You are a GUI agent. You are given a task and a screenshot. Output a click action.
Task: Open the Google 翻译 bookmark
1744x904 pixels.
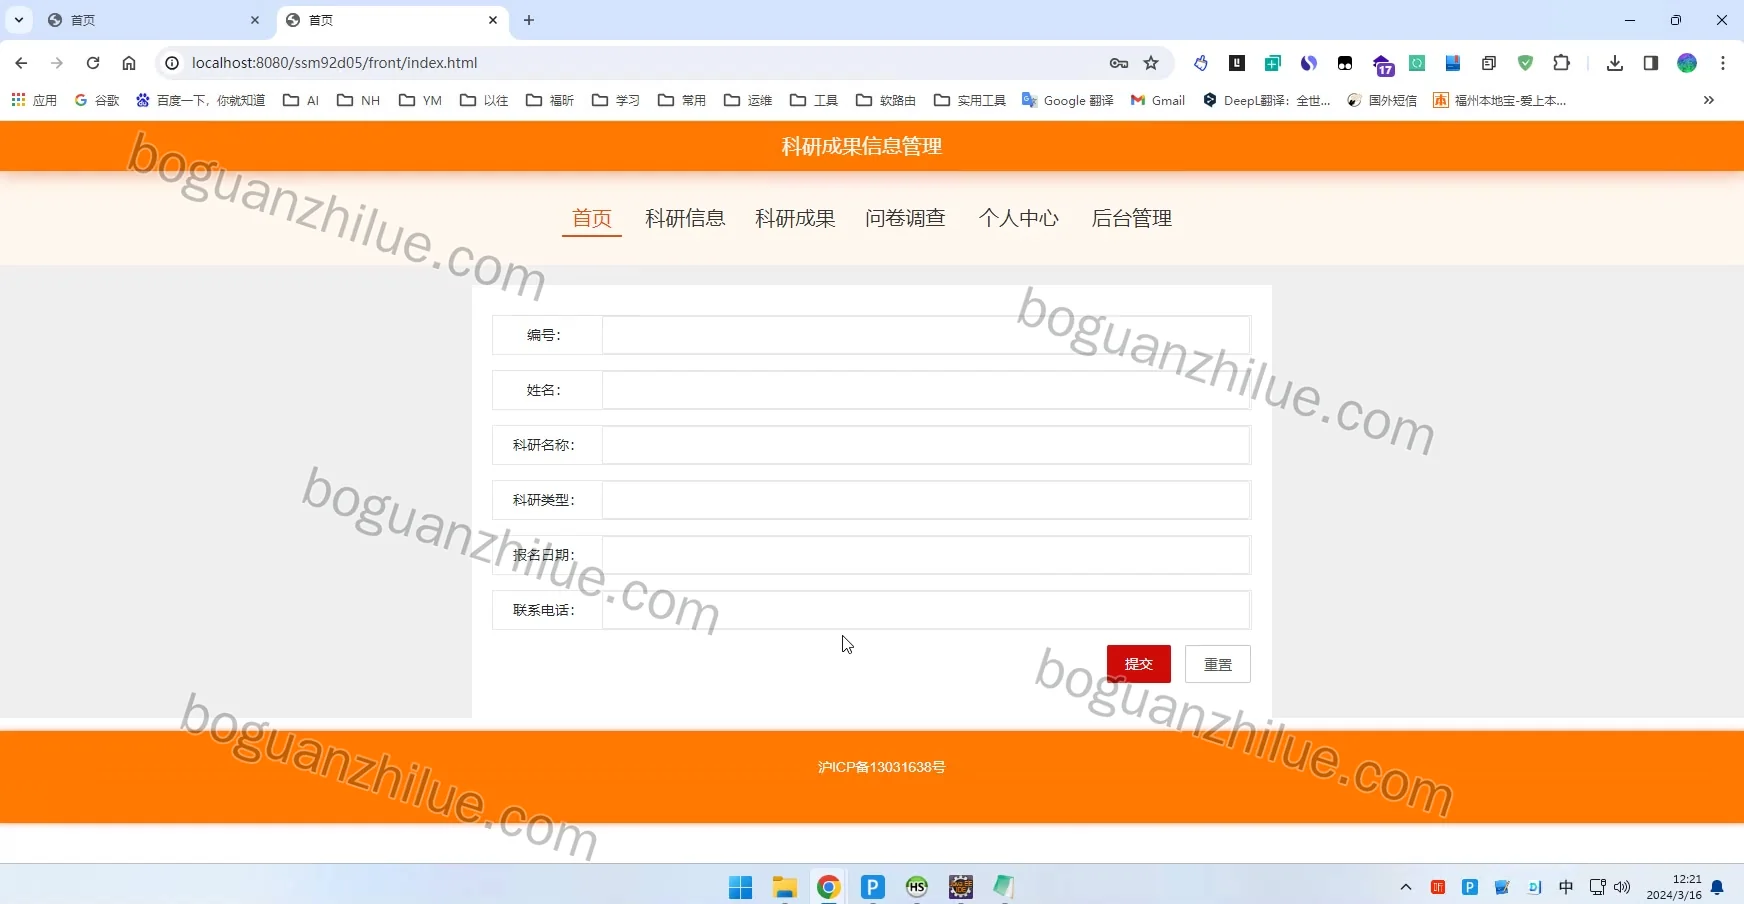(1067, 100)
